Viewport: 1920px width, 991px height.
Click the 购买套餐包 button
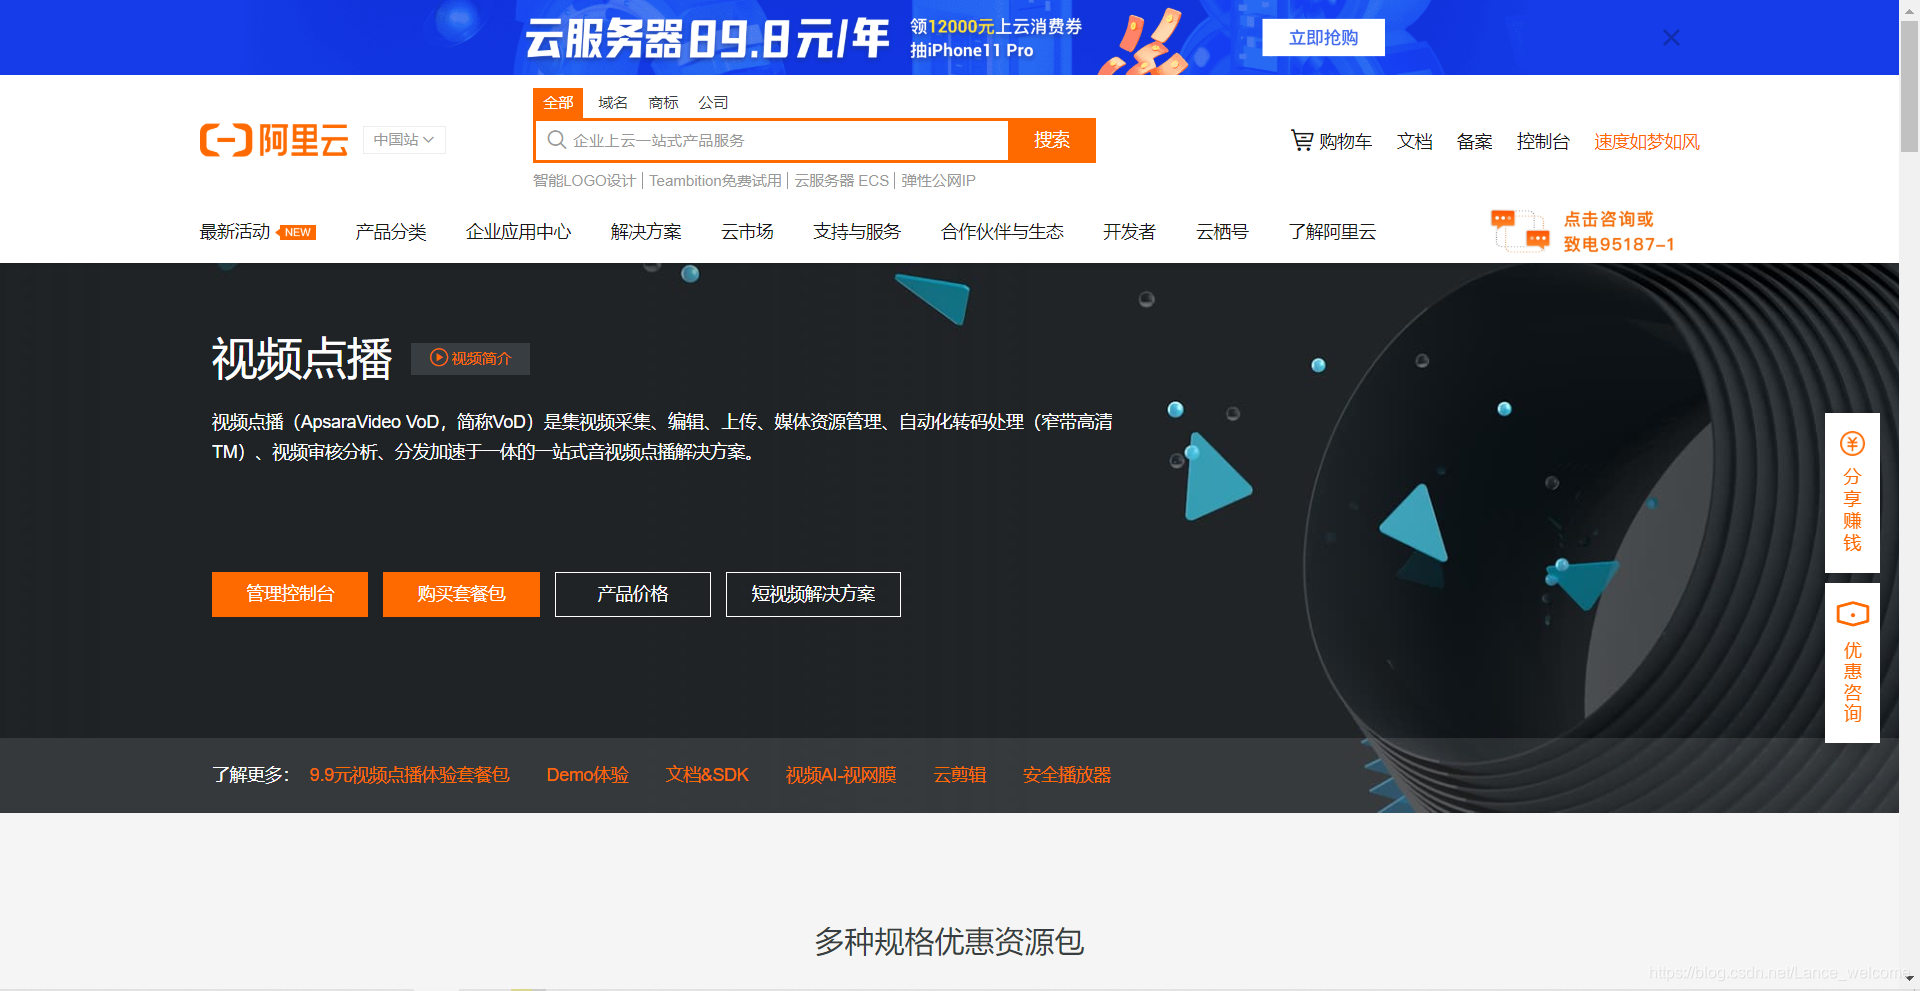461,594
